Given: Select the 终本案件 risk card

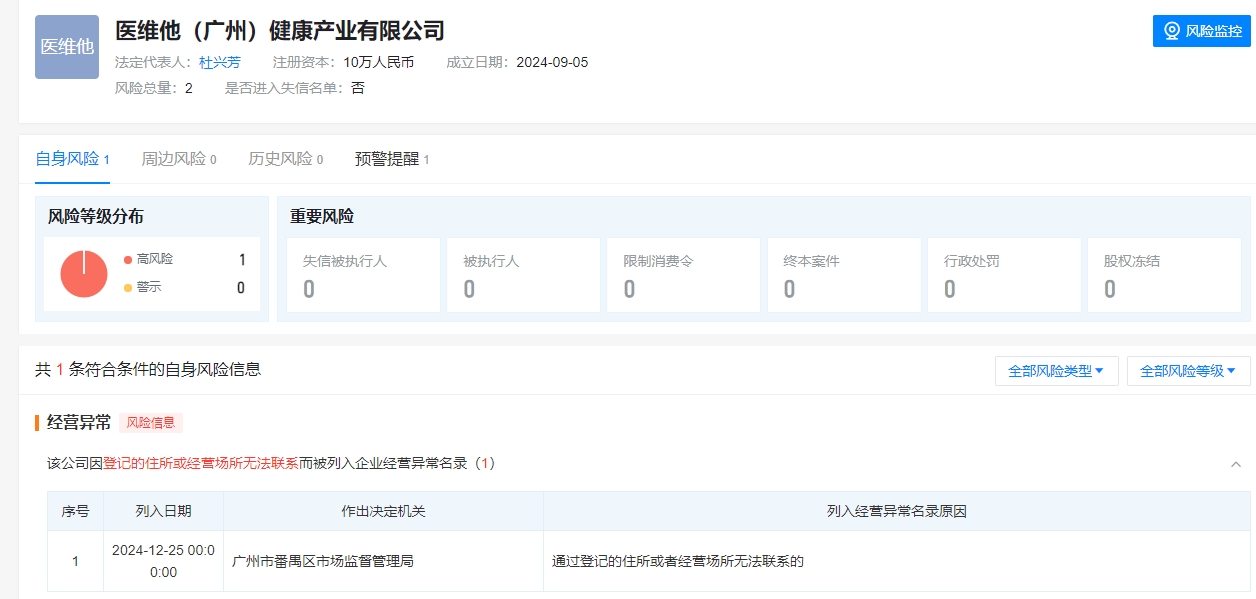Looking at the screenshot, I should click(843, 275).
